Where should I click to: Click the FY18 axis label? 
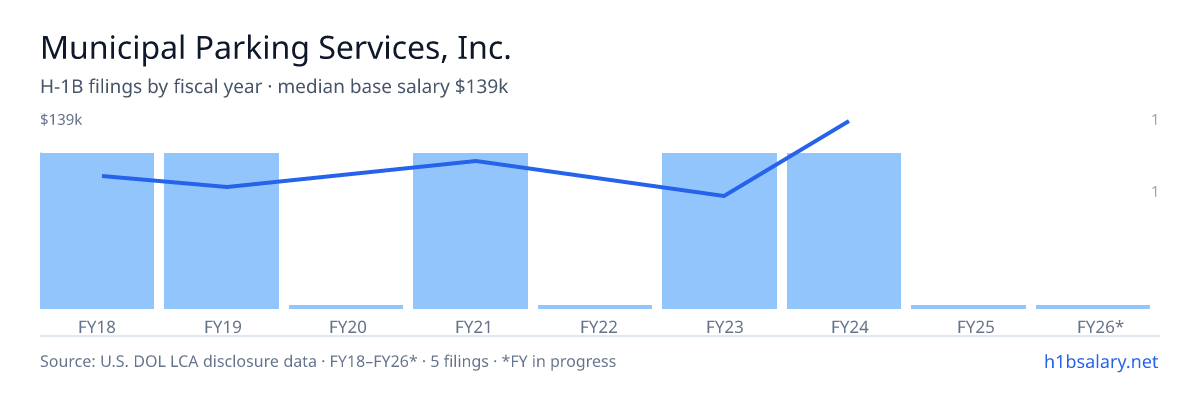pyautogui.click(x=97, y=326)
